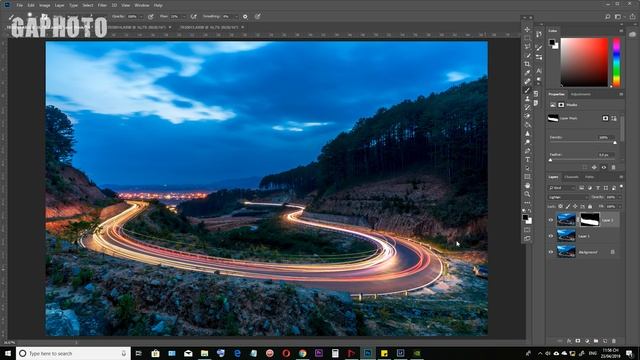
Task: Toggle lock image pixels brush icon
Action: [568, 207]
